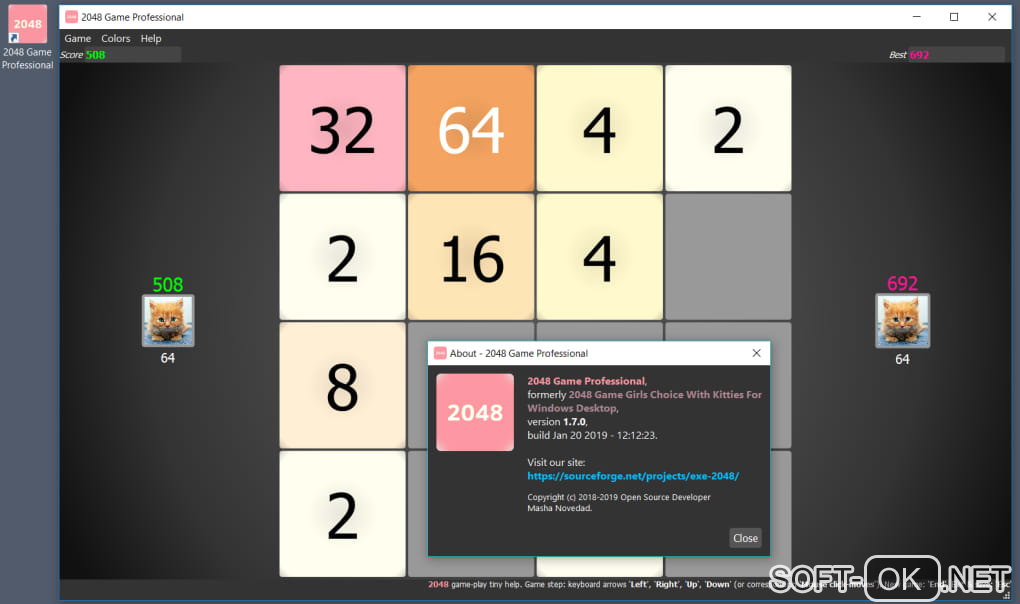The image size is (1020, 604).
Task: Click the orange 64 tile
Action: pos(471,128)
